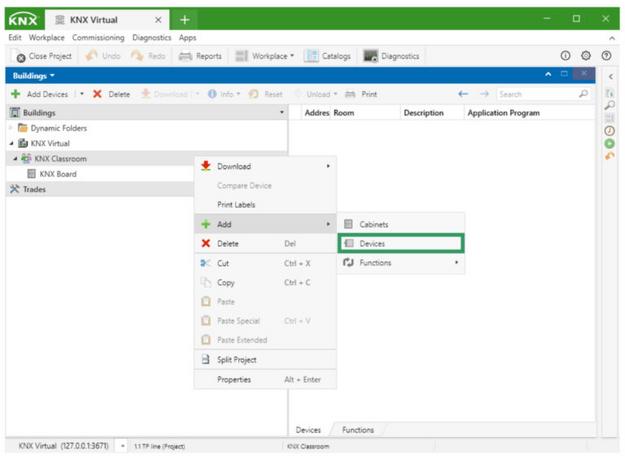Switch to the Functions tab at bottom

click(x=358, y=430)
